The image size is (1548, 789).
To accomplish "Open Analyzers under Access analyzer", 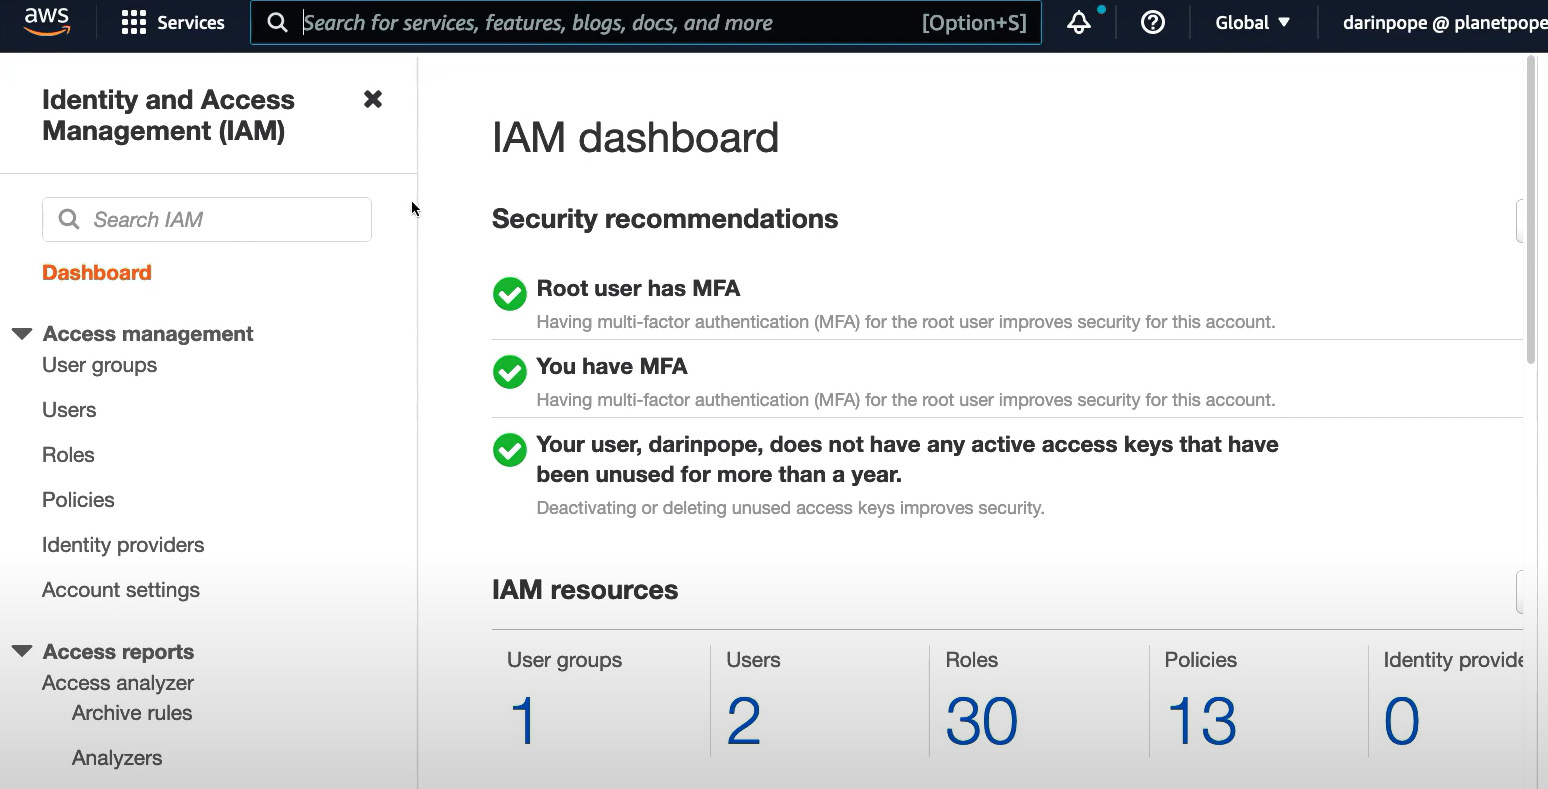I will [117, 758].
